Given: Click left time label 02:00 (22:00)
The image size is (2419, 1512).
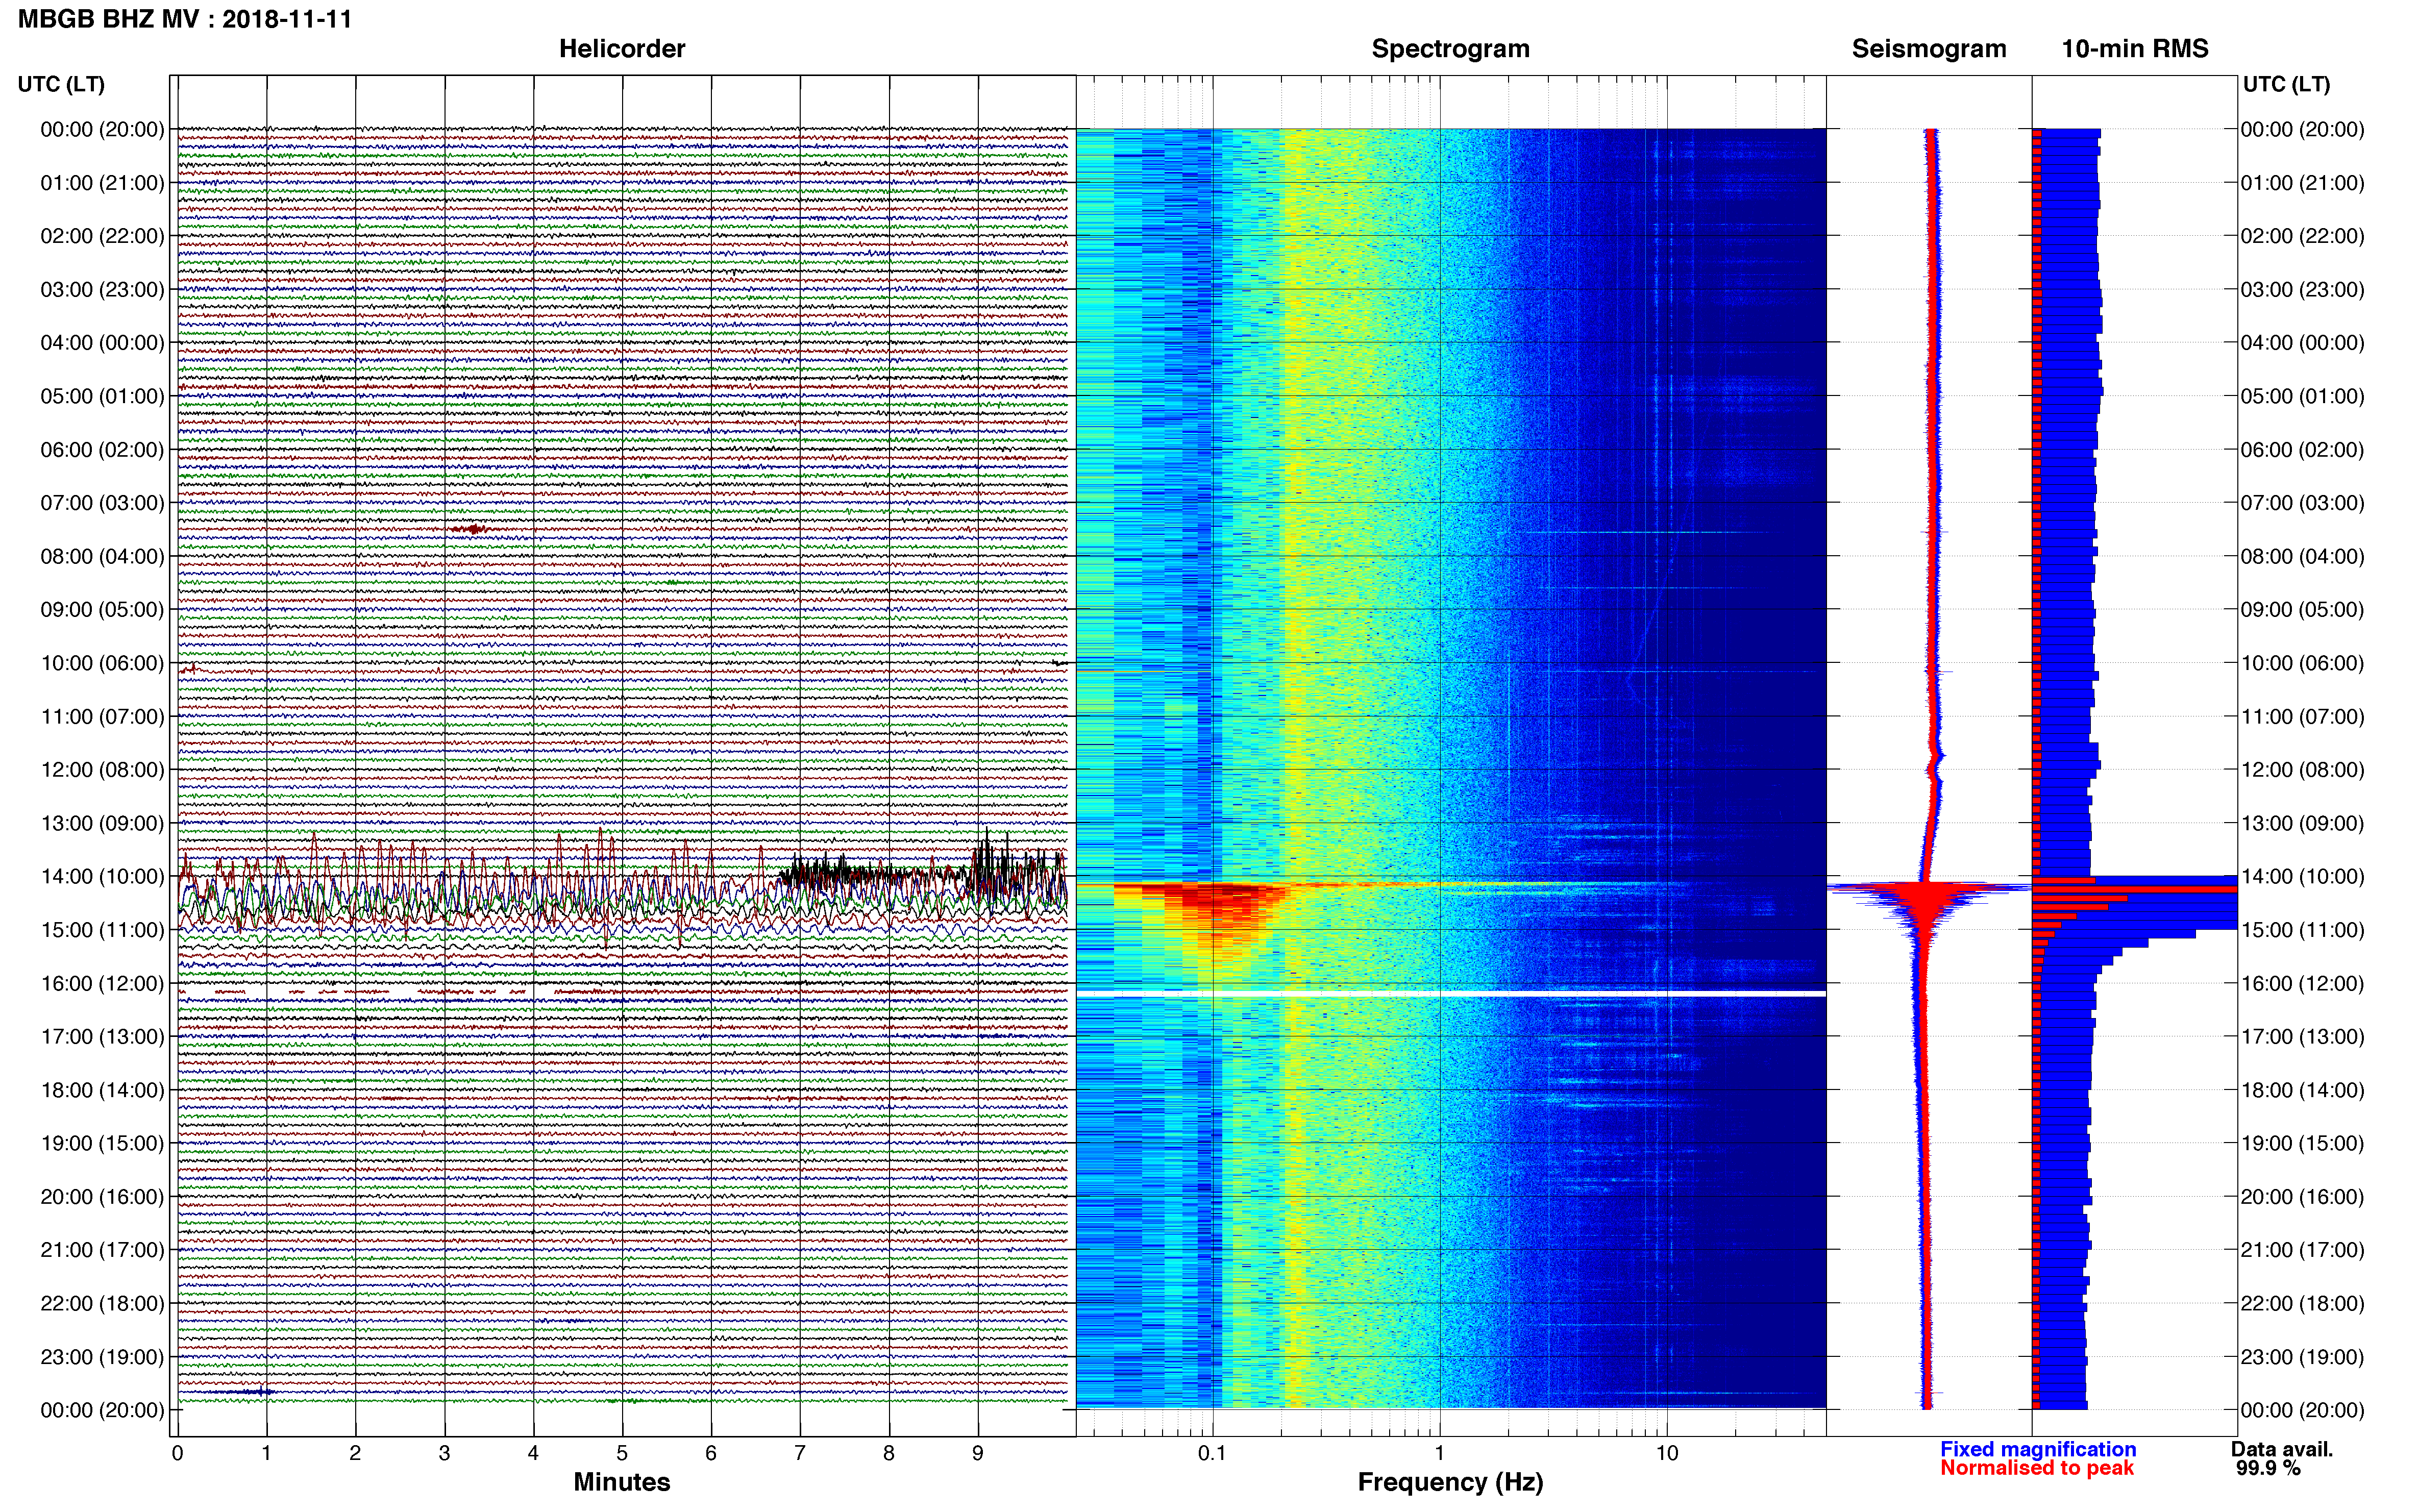Looking at the screenshot, I should pyautogui.click(x=102, y=236).
